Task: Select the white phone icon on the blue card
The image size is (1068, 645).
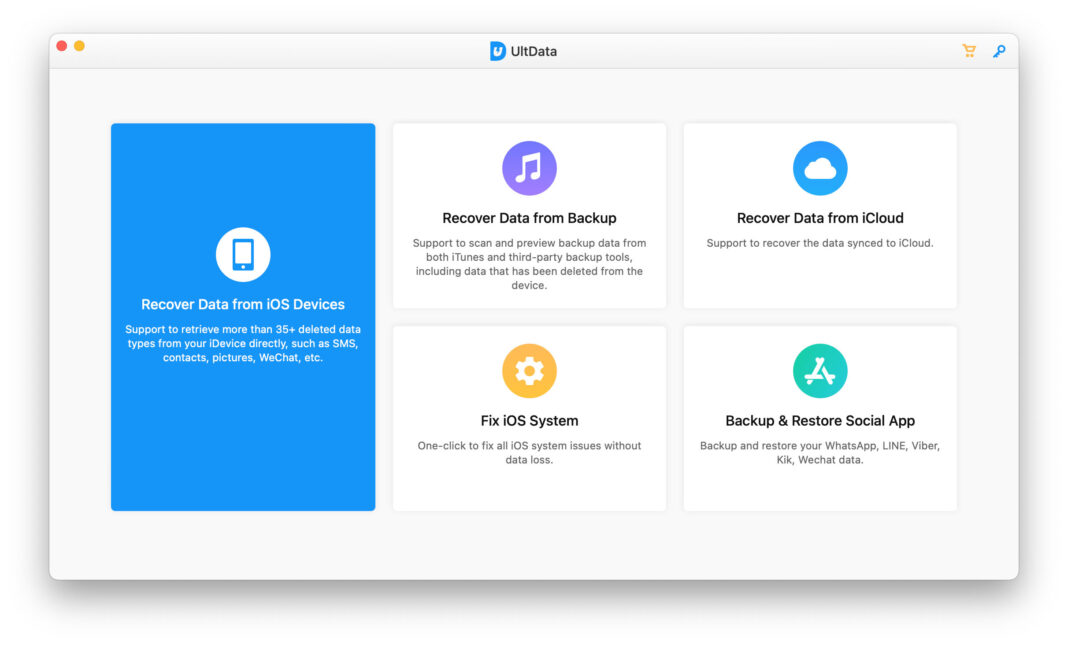Action: tap(242, 253)
